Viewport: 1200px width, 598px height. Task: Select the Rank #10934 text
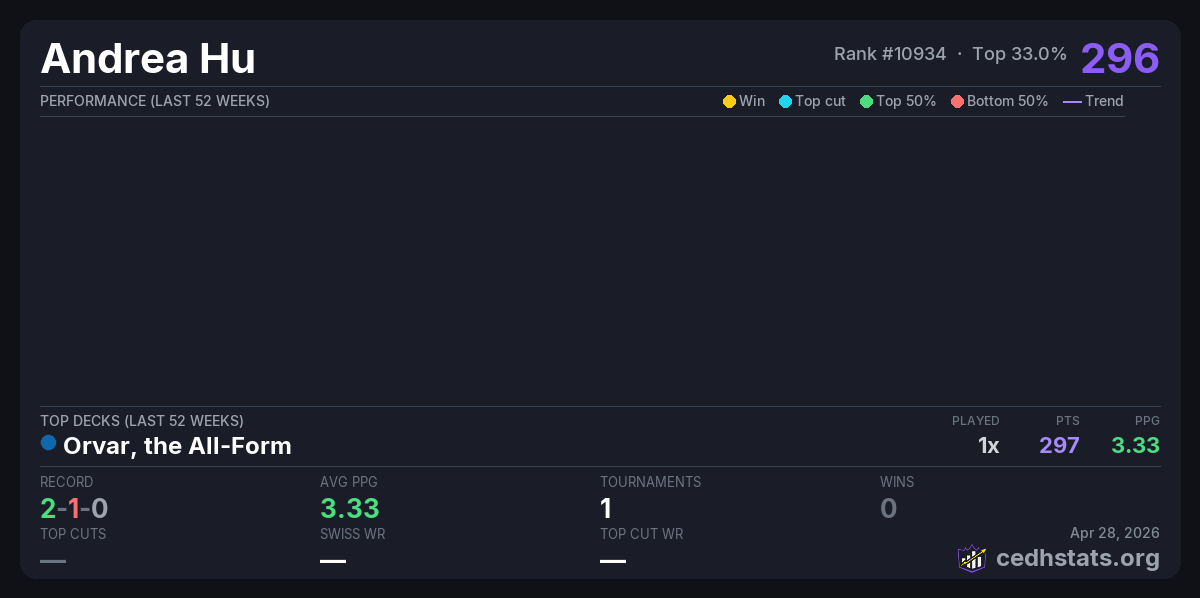(889, 54)
